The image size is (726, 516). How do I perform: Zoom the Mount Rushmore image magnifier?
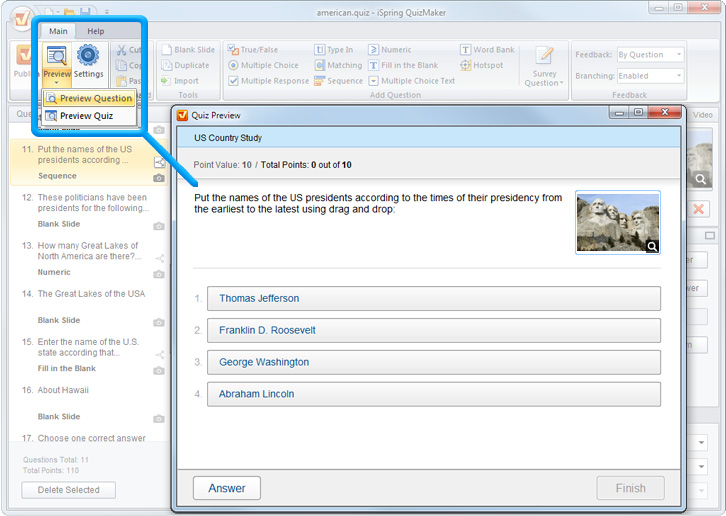point(652,246)
